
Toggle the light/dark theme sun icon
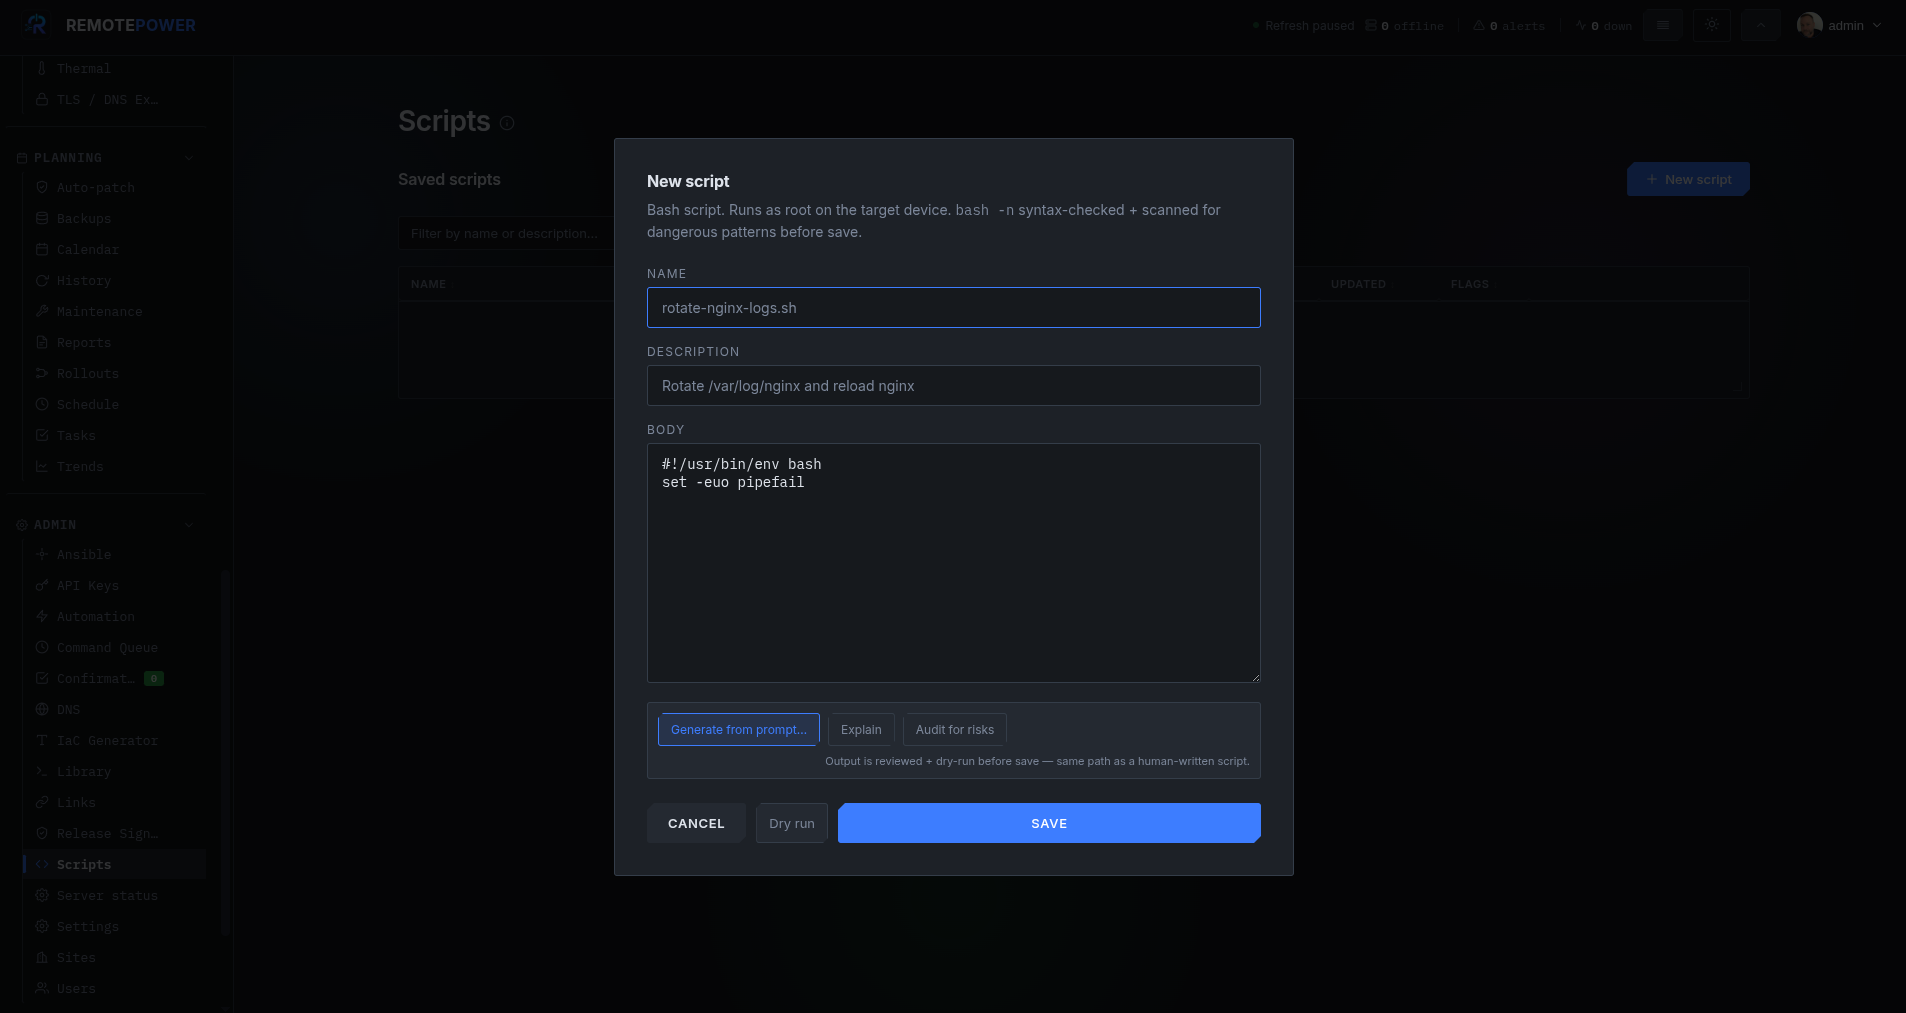point(1712,25)
